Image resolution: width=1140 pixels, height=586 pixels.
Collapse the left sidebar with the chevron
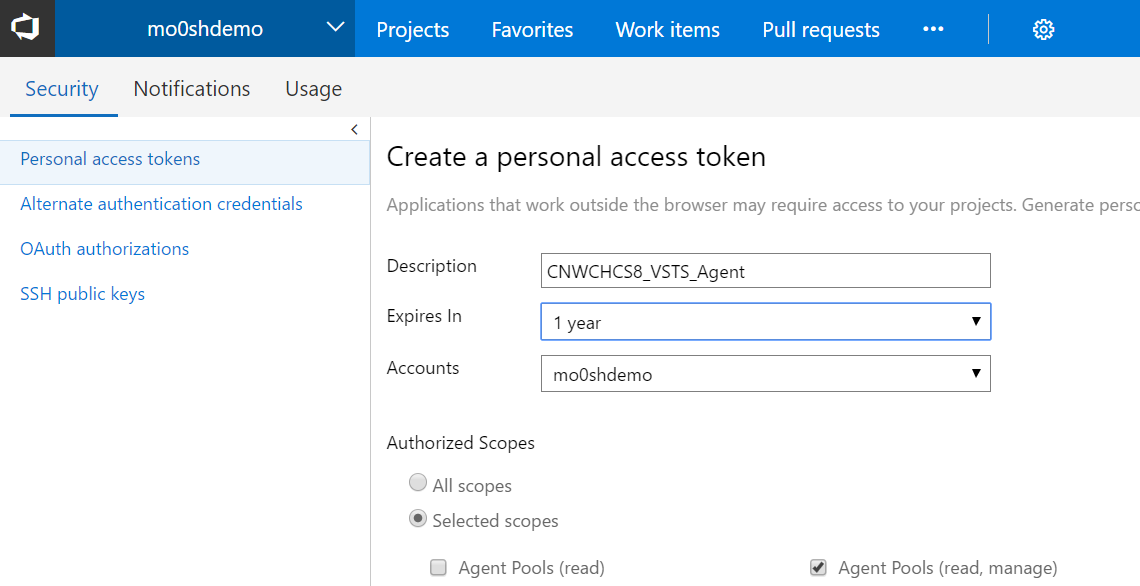(x=354, y=130)
